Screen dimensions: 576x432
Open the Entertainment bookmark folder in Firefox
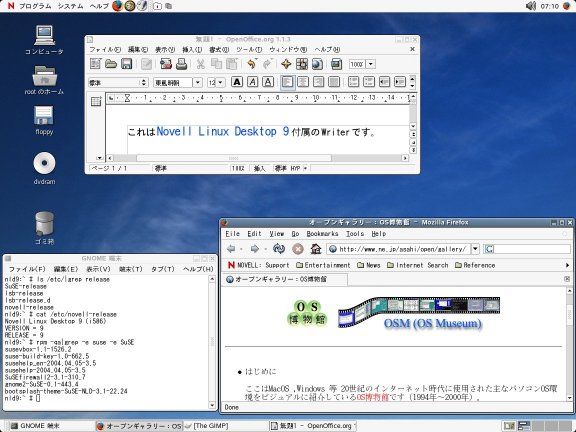pyautogui.click(x=323, y=265)
